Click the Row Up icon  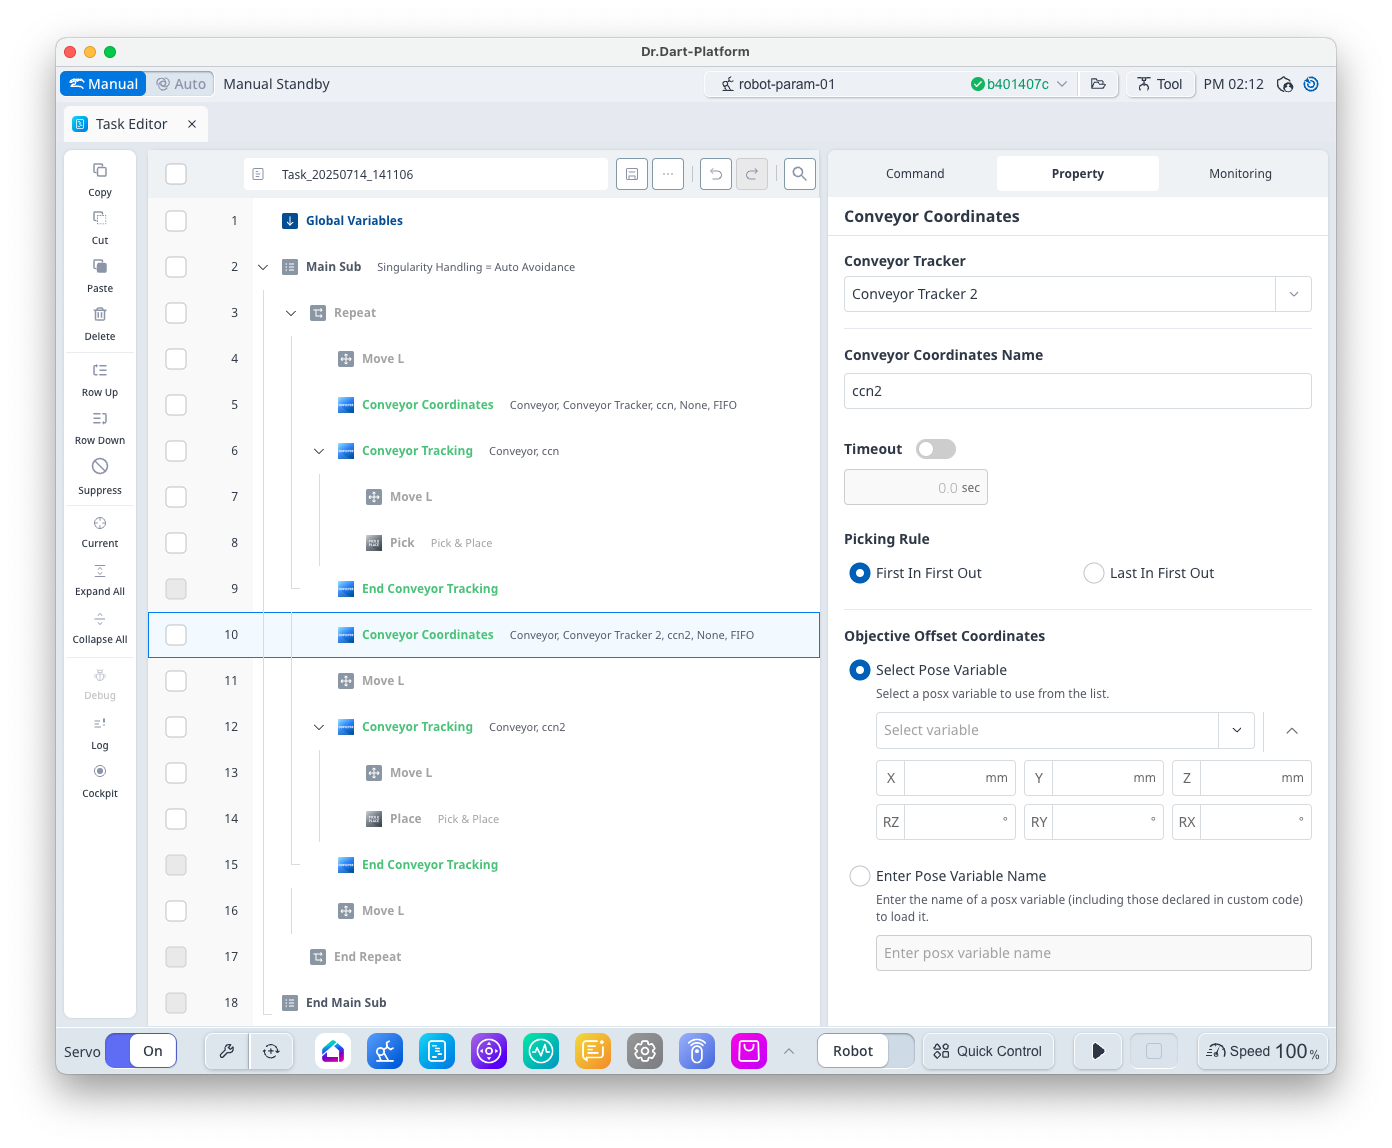coord(100,371)
